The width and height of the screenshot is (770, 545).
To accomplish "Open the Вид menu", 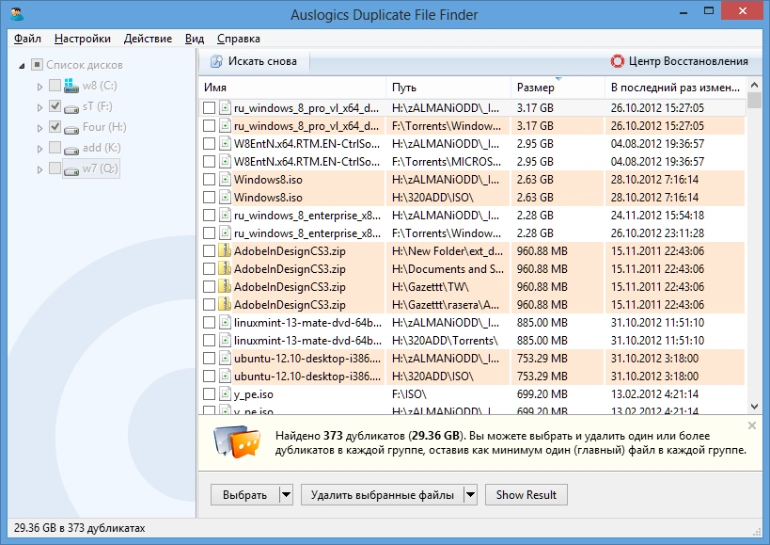I will tap(194, 38).
